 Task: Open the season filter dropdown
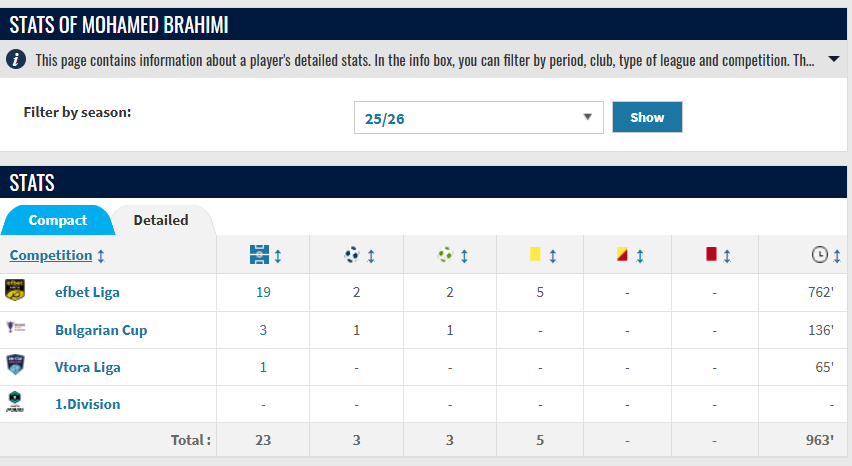click(x=478, y=118)
